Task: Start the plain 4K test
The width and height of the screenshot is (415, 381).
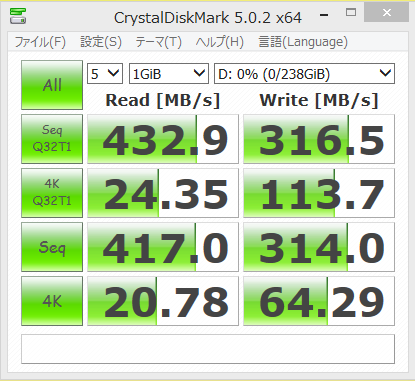Action: click(x=52, y=301)
